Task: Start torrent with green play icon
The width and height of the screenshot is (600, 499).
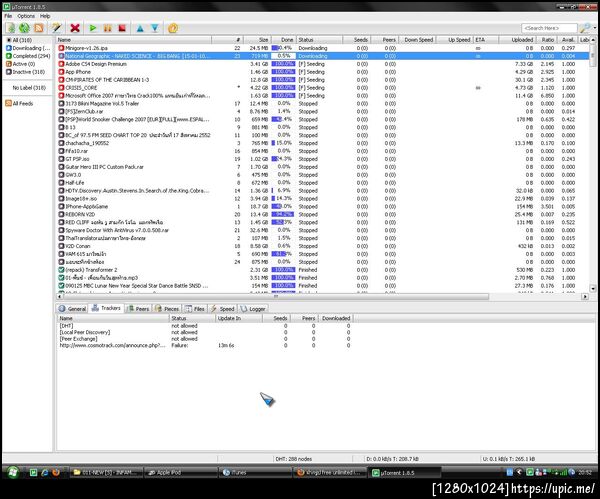Action: (93, 28)
